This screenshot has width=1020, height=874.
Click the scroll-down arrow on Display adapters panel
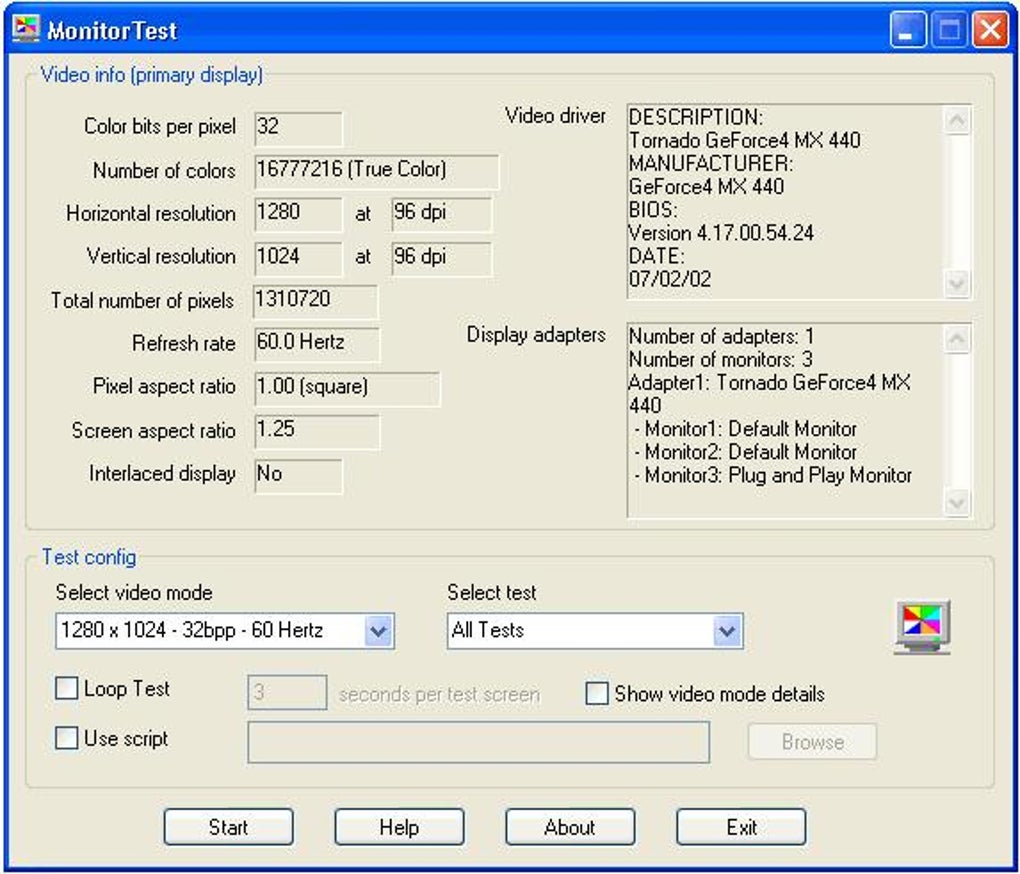958,505
